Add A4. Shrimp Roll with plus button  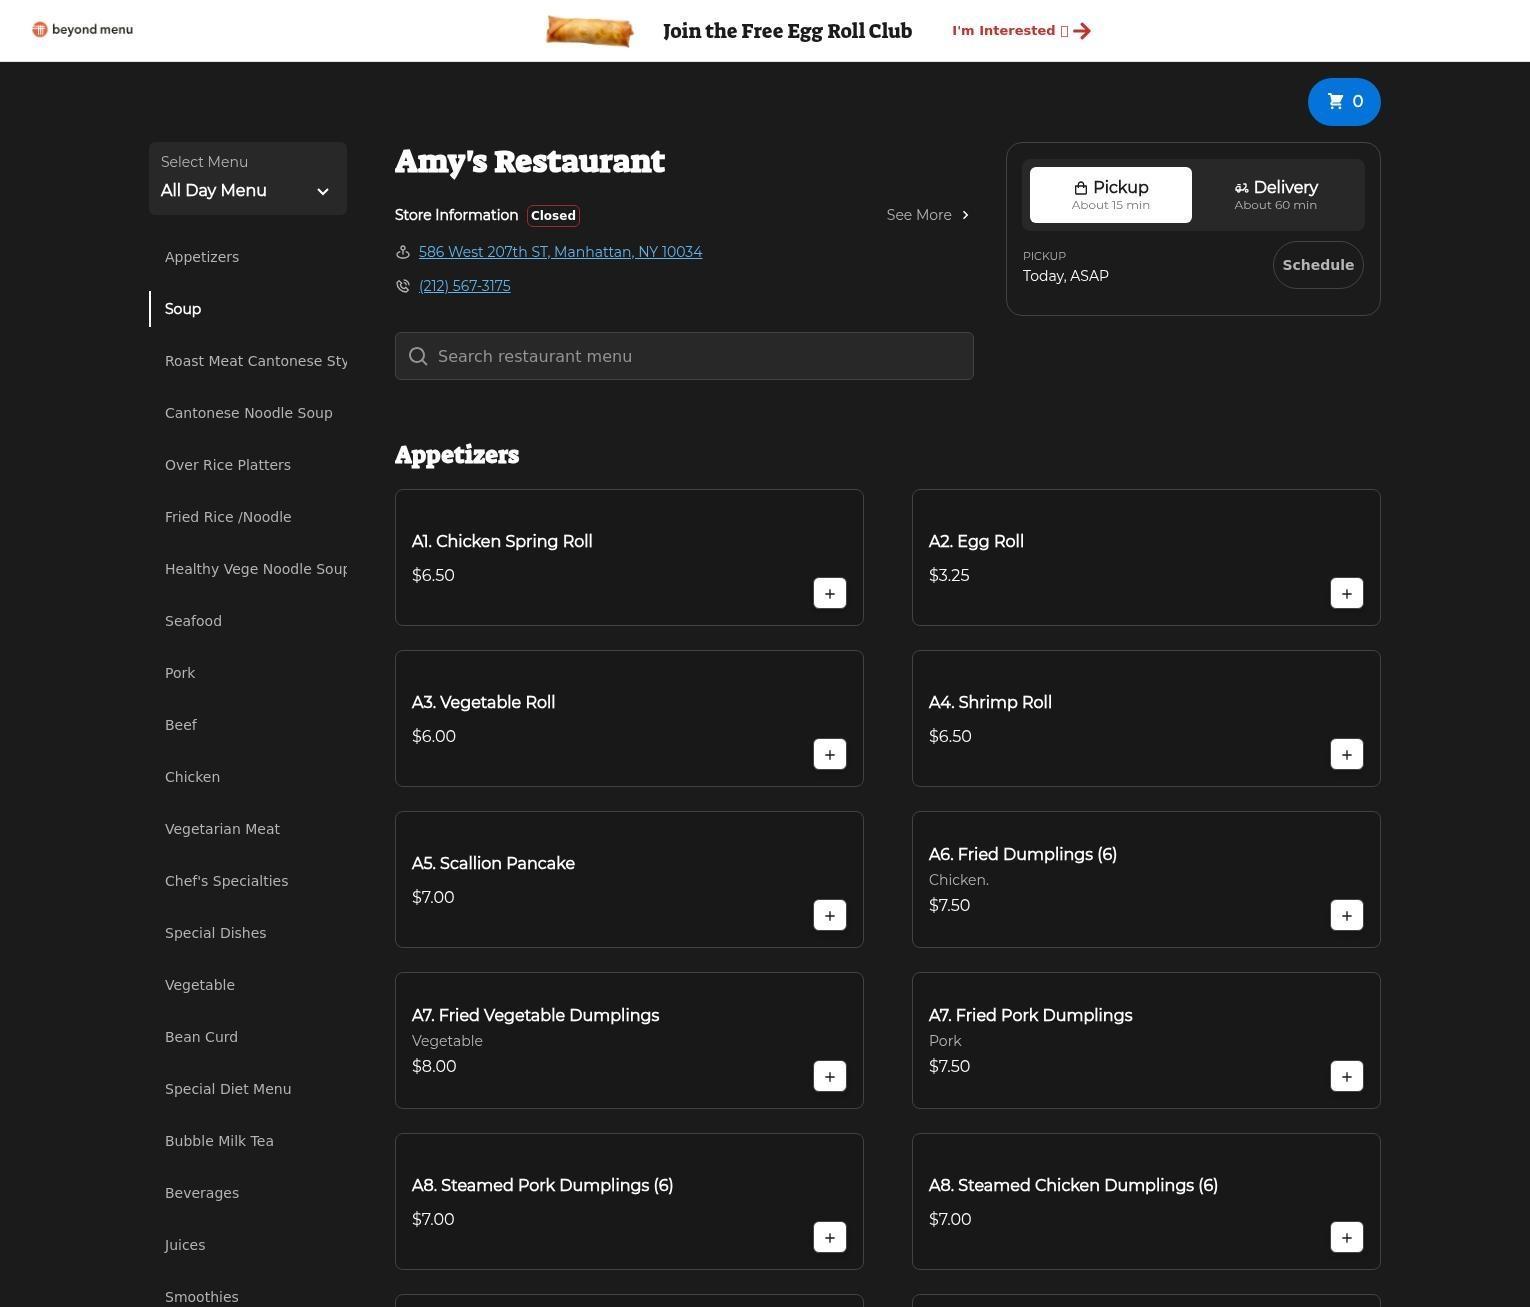click(1346, 755)
